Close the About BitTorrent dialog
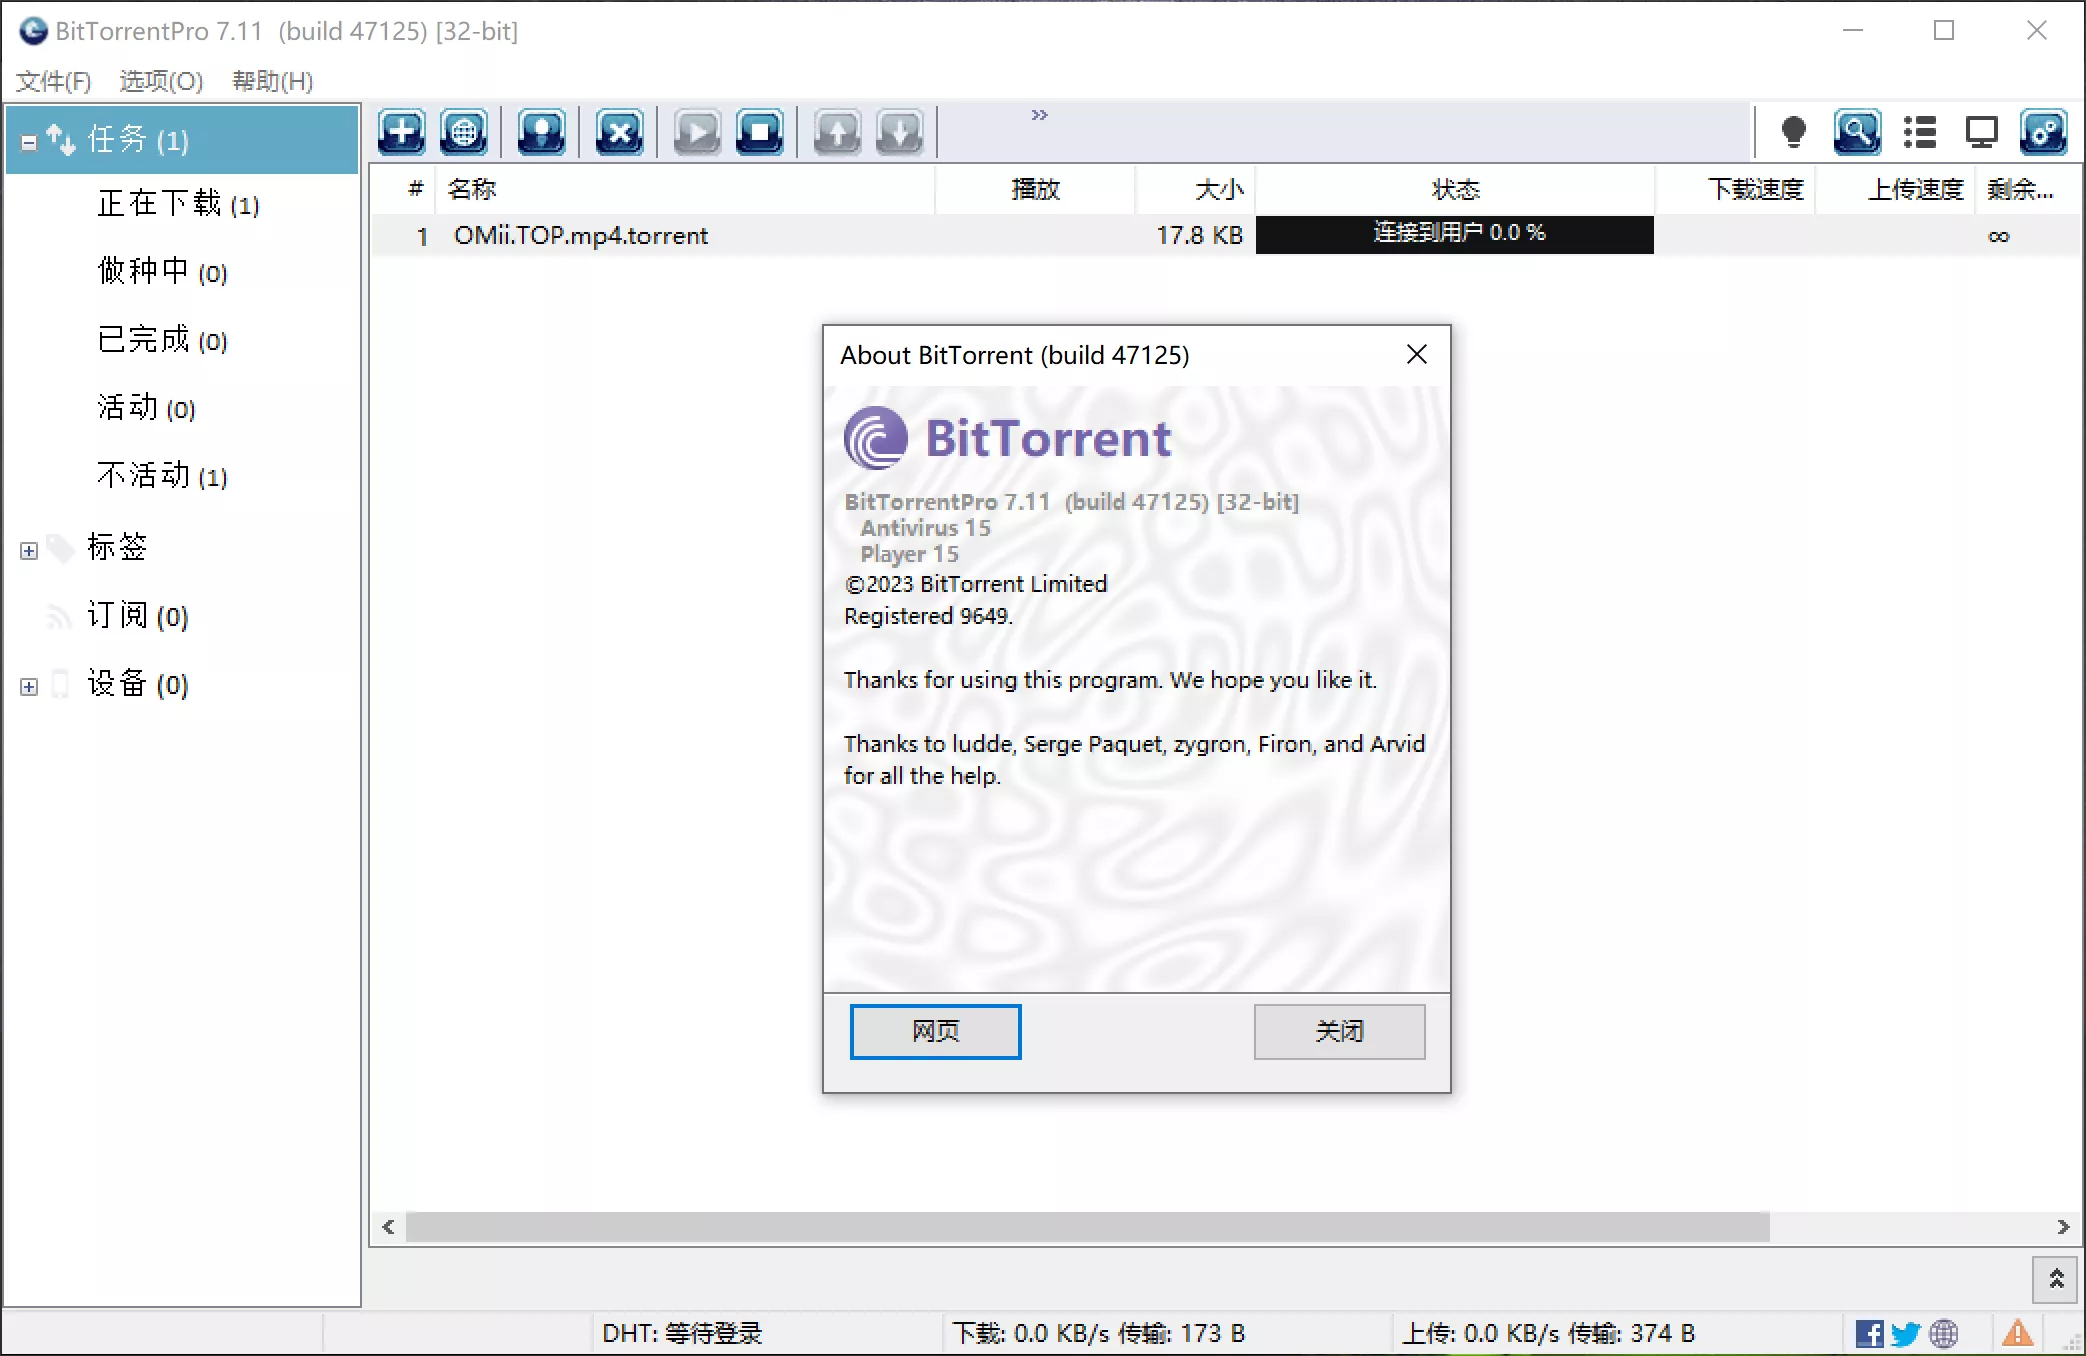Image resolution: width=2086 pixels, height=1356 pixels. 1416,354
